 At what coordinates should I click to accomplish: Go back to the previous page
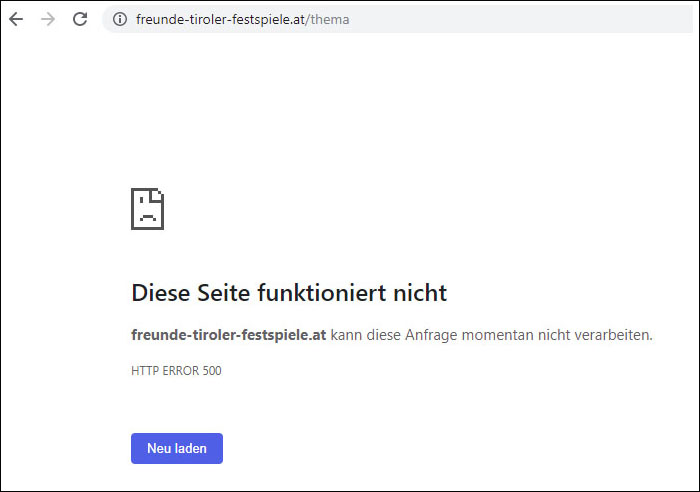coord(16,19)
